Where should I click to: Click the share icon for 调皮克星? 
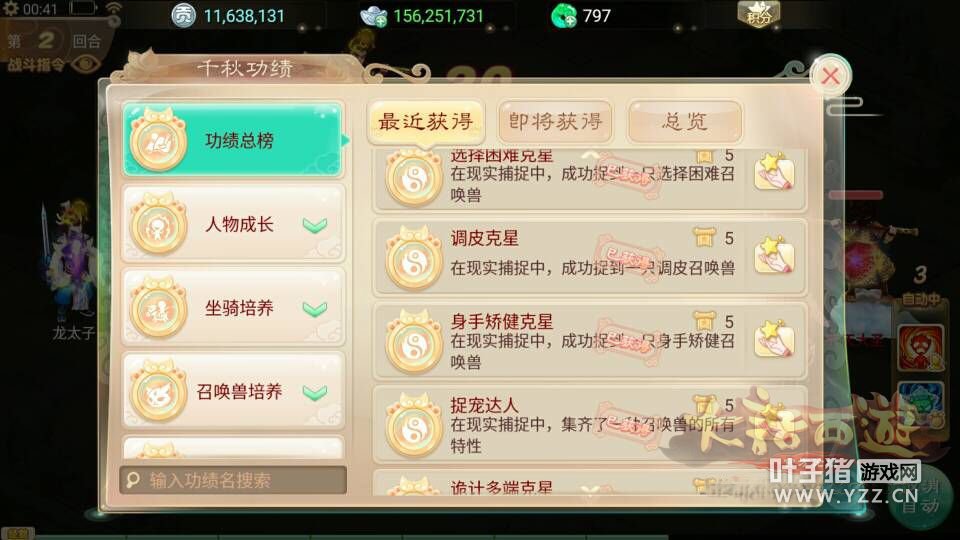pyautogui.click(x=774, y=255)
